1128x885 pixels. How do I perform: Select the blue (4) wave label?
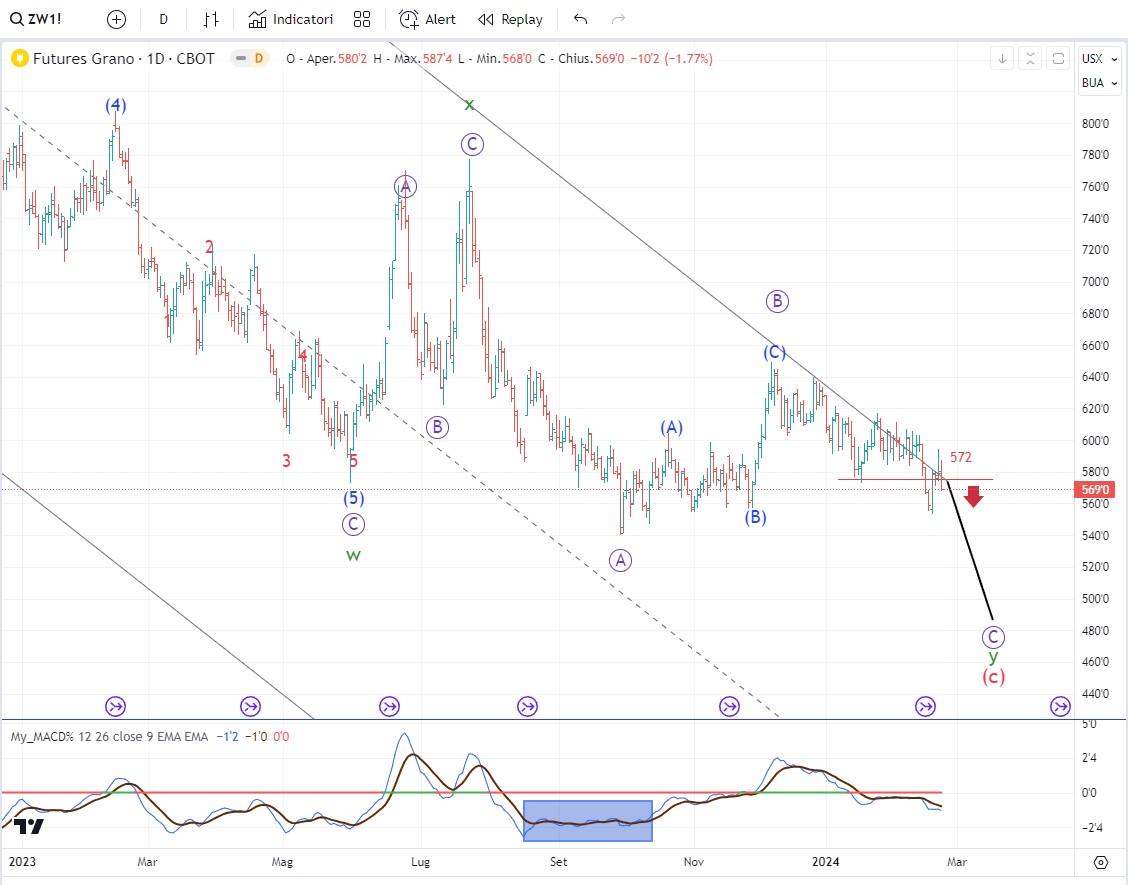116,106
